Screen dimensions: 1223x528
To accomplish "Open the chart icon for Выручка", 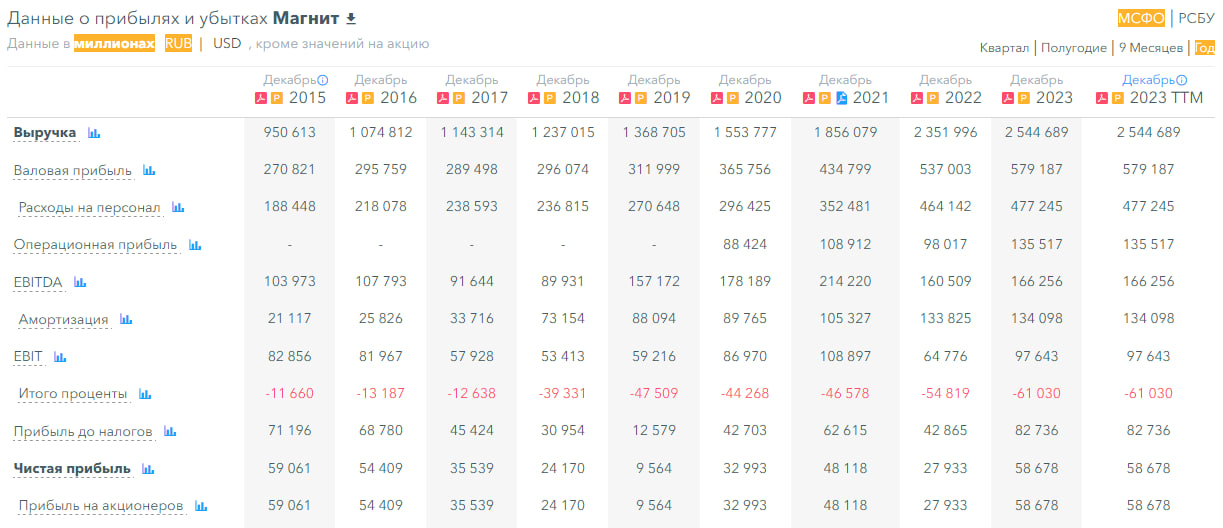I will click(x=94, y=133).
